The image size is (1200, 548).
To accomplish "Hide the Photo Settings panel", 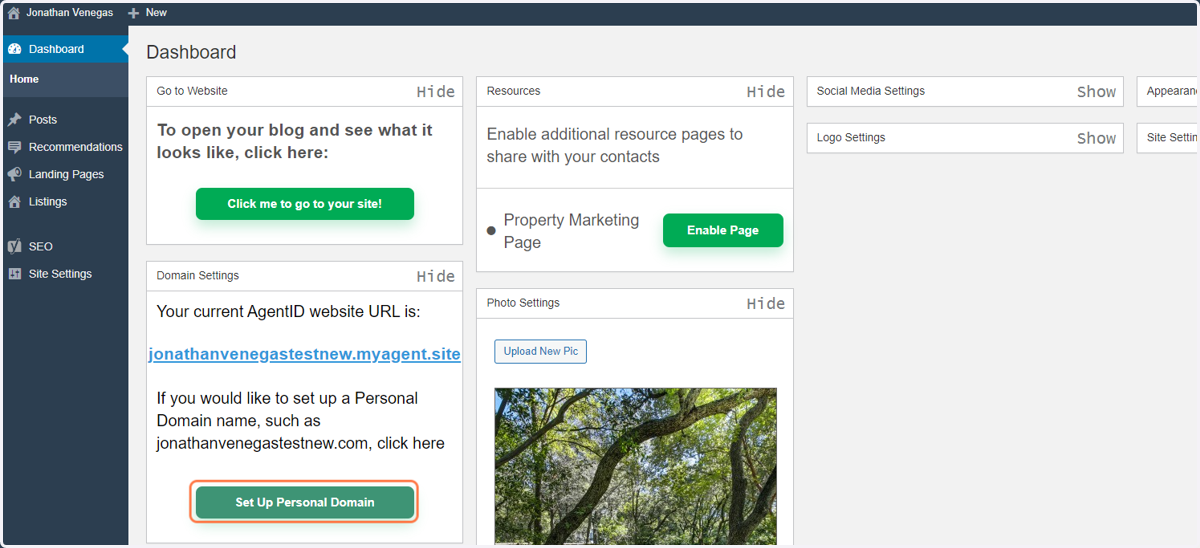I will point(766,304).
